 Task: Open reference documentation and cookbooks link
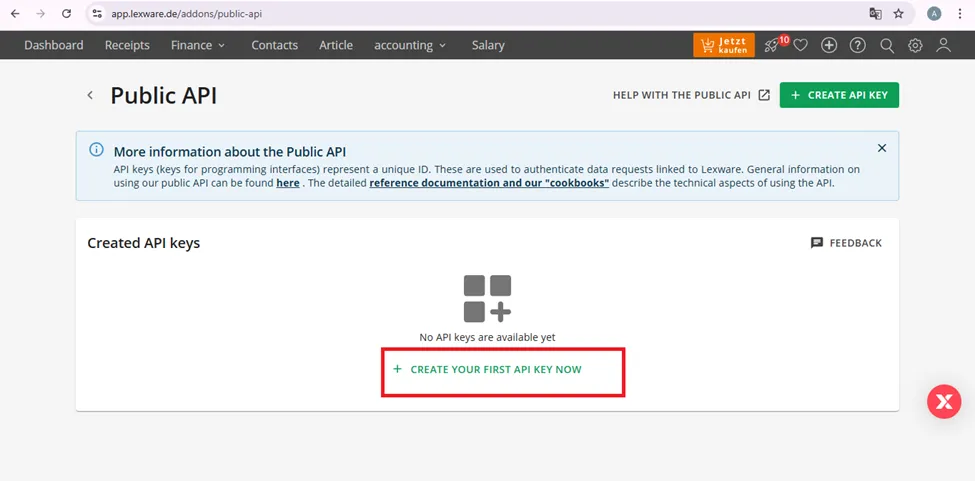tap(489, 183)
